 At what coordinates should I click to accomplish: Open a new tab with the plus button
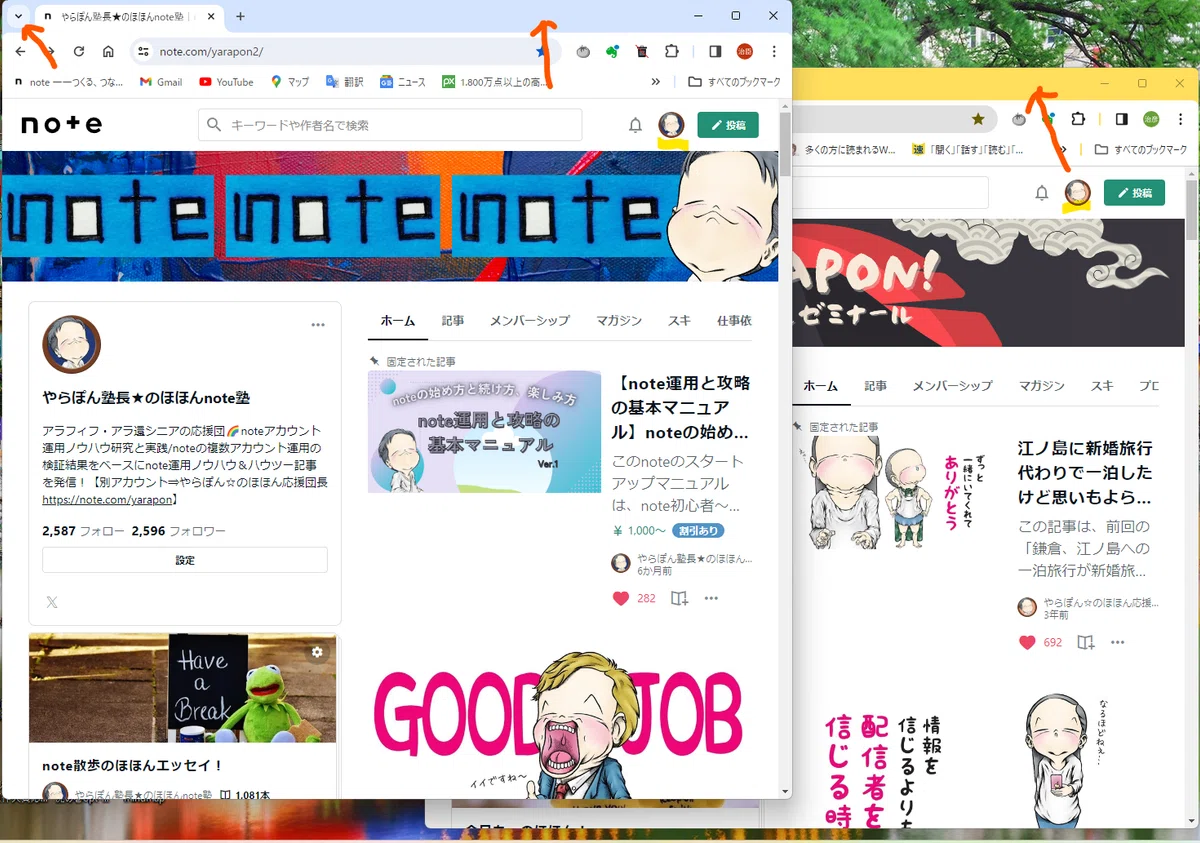click(x=240, y=16)
